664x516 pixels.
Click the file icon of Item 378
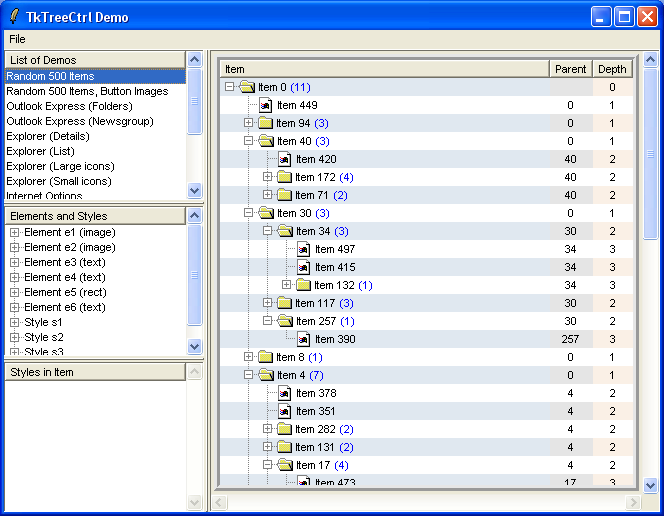coord(285,393)
